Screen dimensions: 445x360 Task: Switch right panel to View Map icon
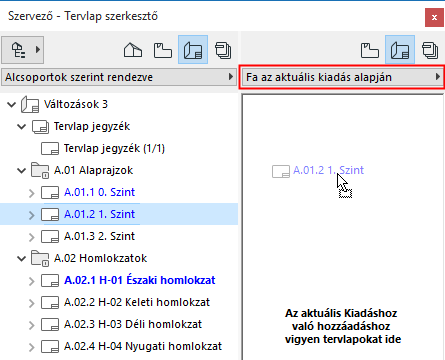click(370, 50)
